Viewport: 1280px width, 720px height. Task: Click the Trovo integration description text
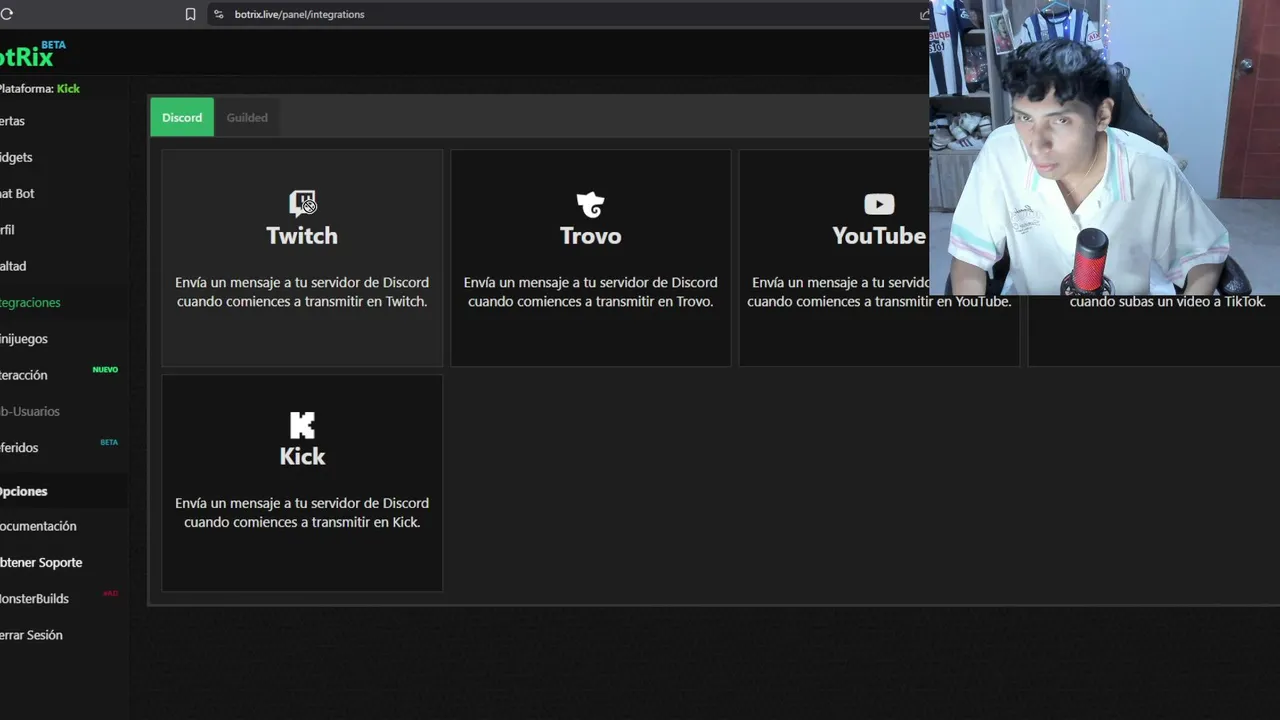pos(590,292)
